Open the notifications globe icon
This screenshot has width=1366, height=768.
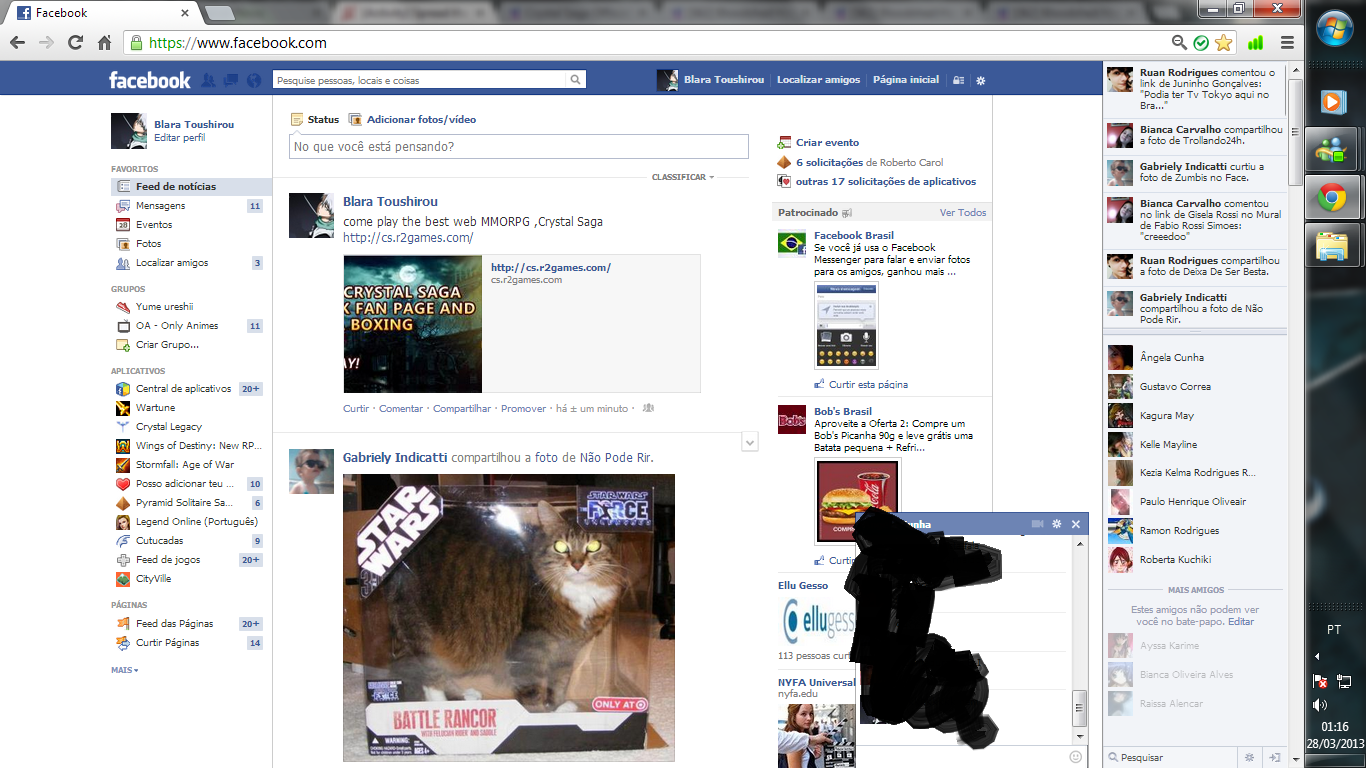coord(254,80)
